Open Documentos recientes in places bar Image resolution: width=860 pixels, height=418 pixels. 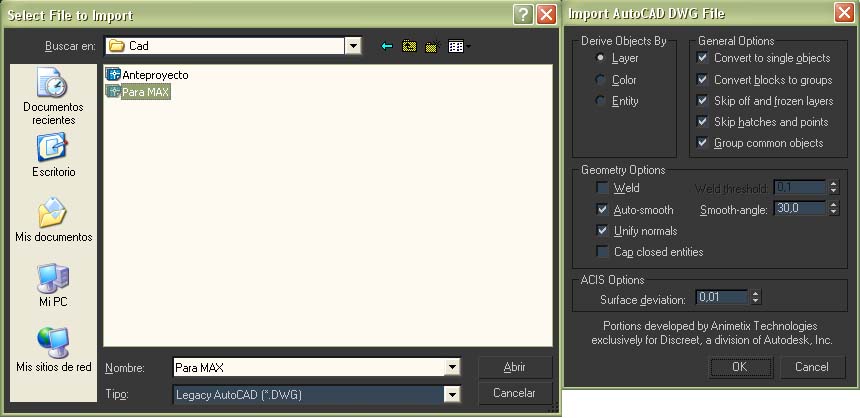tap(53, 98)
